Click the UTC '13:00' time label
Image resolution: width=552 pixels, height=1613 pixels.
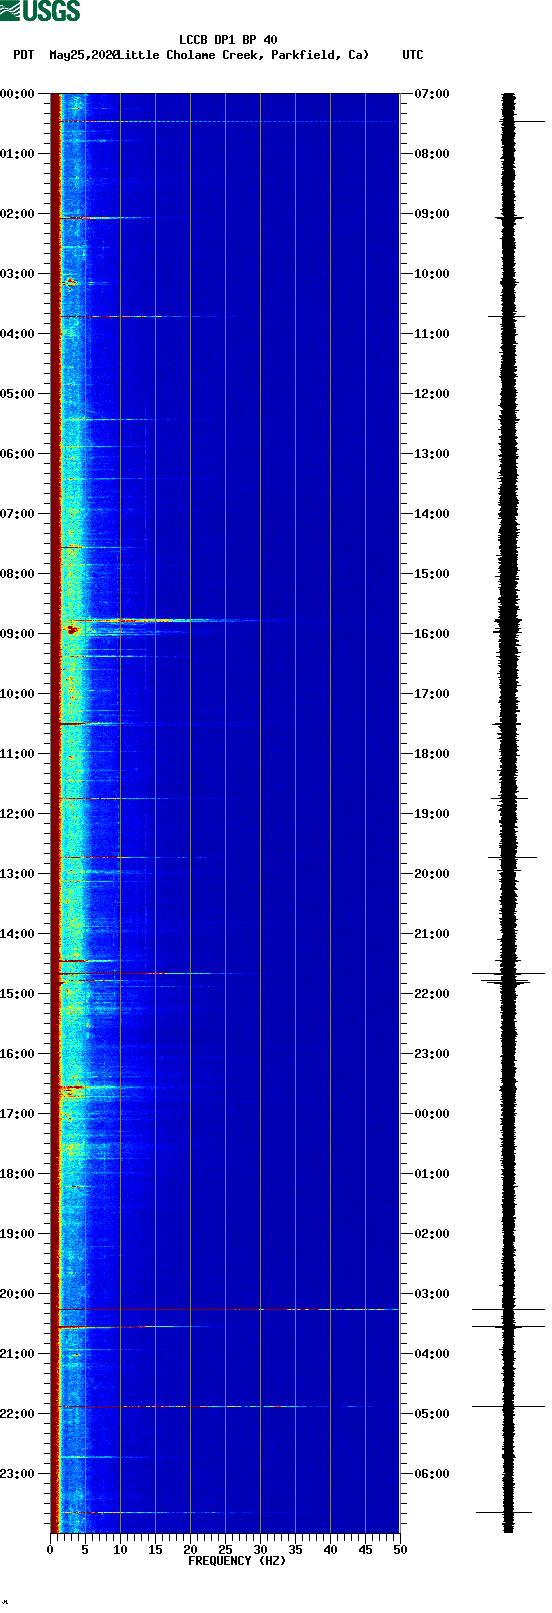(x=432, y=454)
